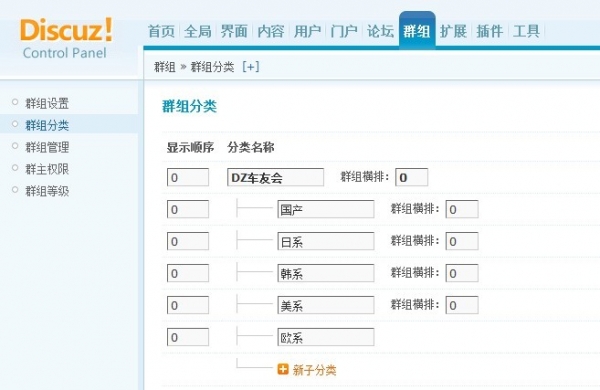
Task: Click the 欧系 category name field
Action: (326, 337)
